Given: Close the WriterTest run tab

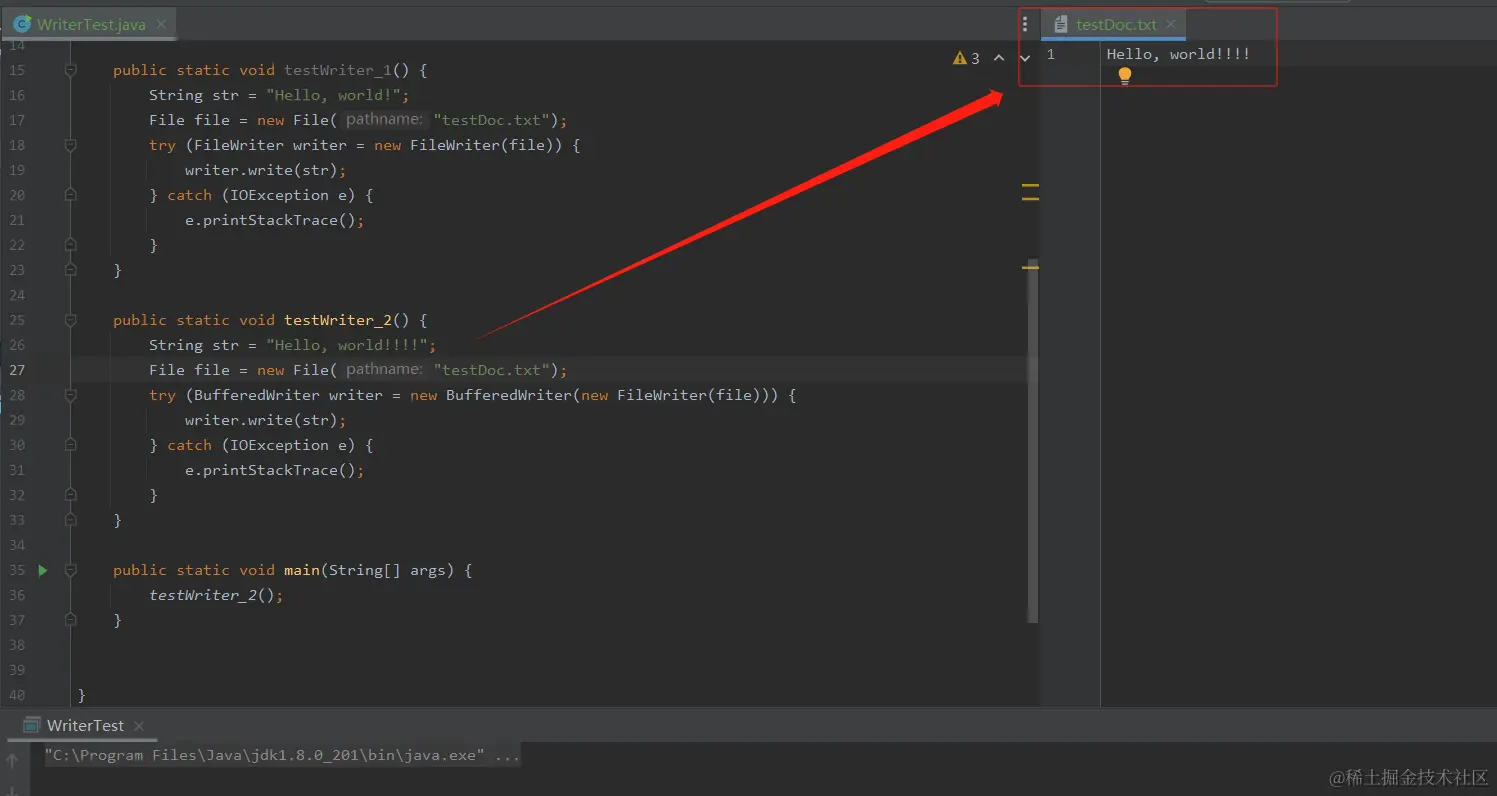Looking at the screenshot, I should [139, 726].
